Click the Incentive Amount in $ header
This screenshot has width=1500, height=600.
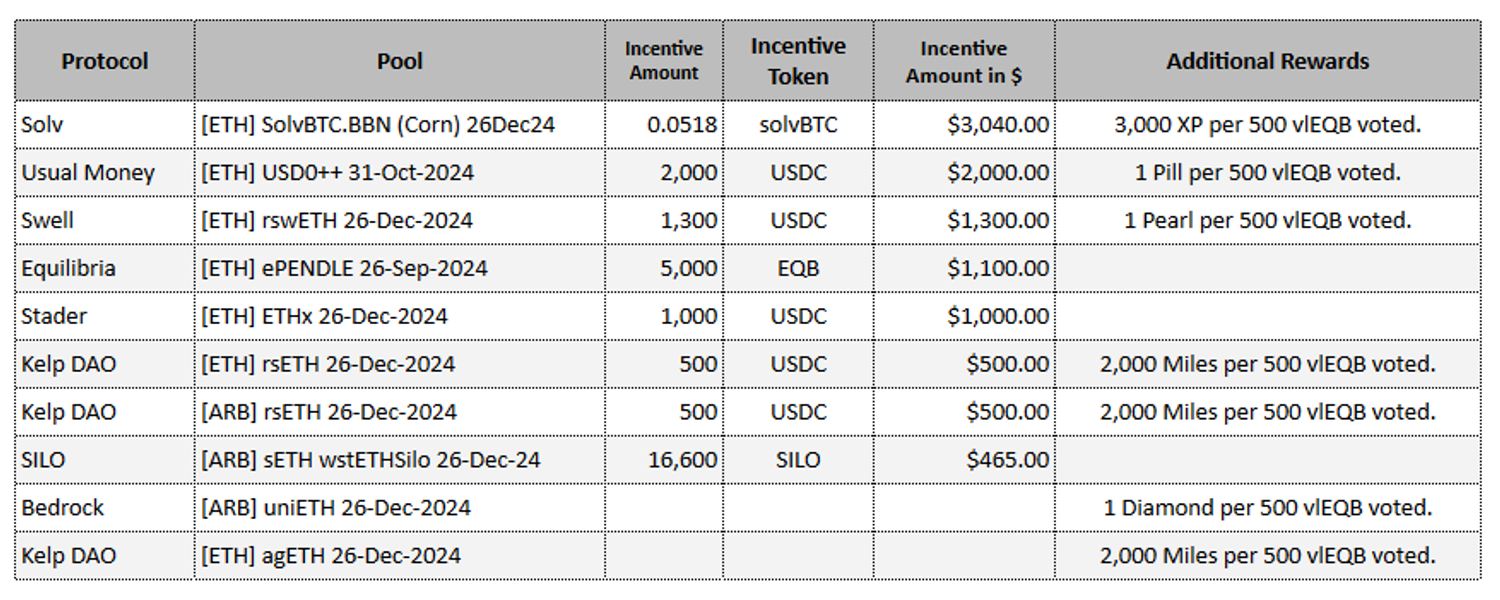click(x=963, y=61)
